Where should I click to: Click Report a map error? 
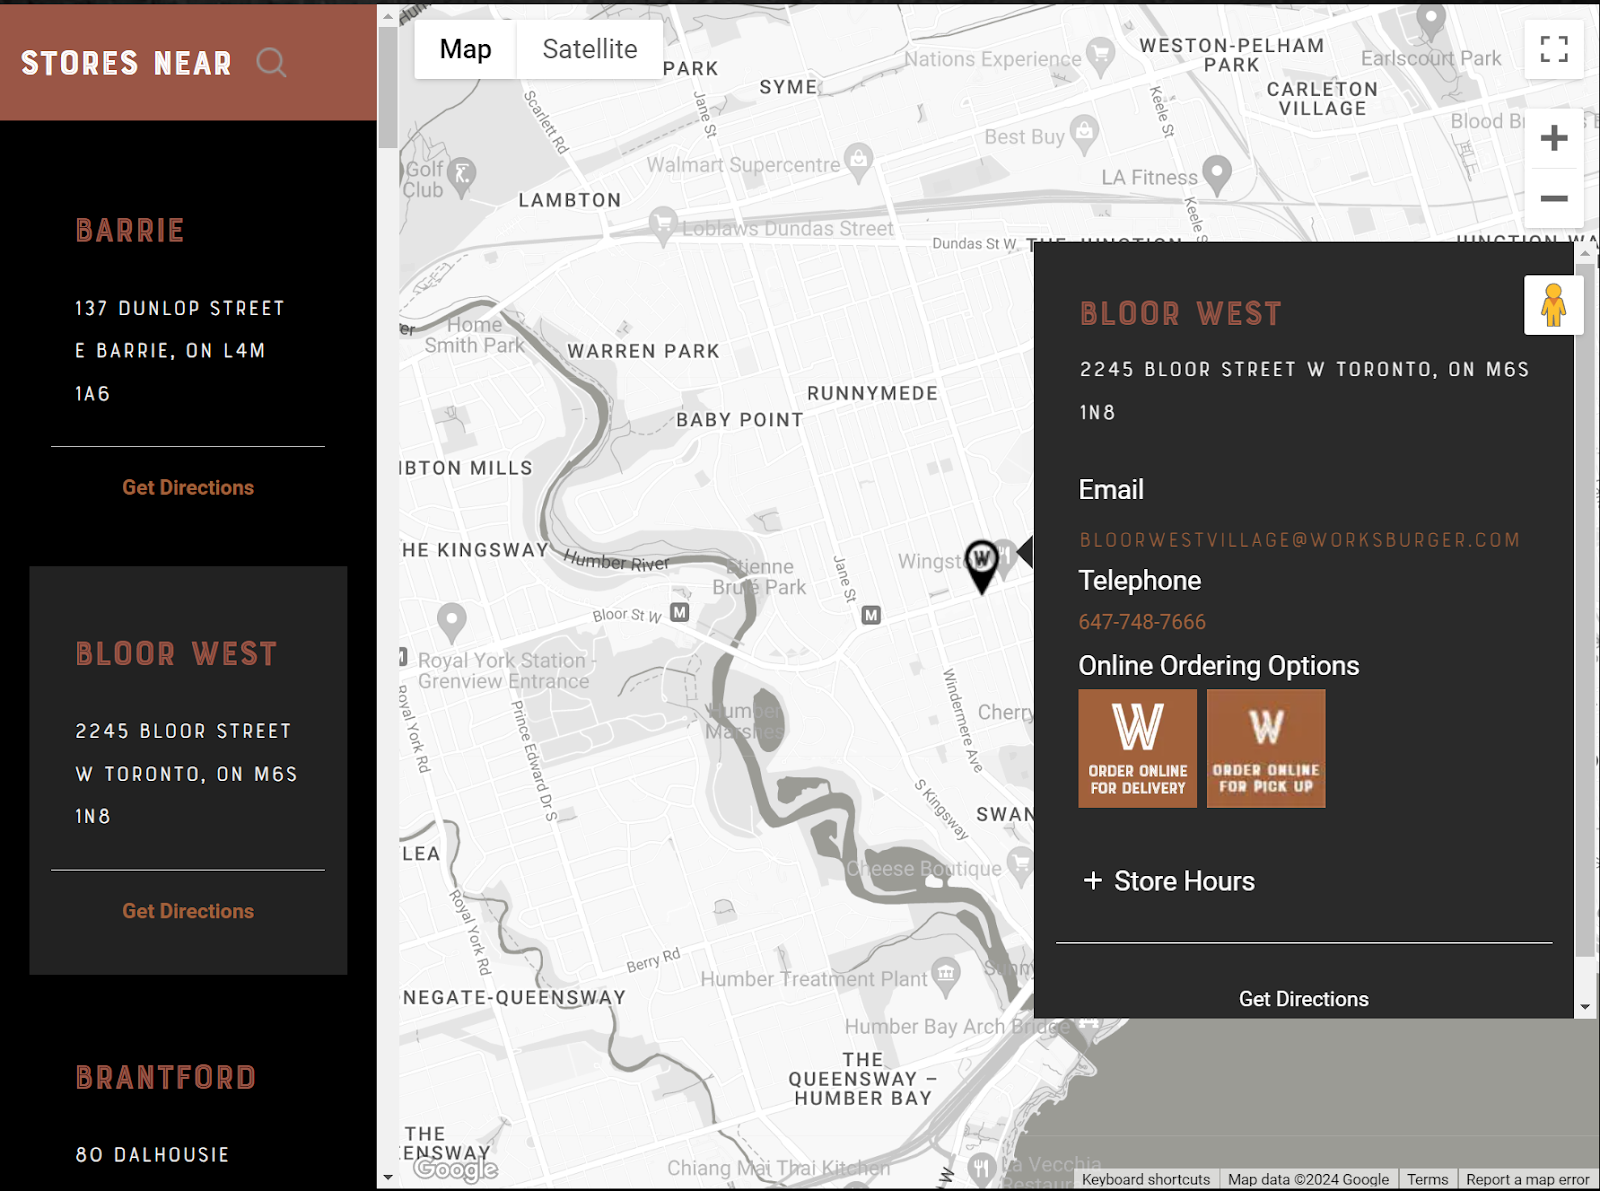coord(1527,1180)
